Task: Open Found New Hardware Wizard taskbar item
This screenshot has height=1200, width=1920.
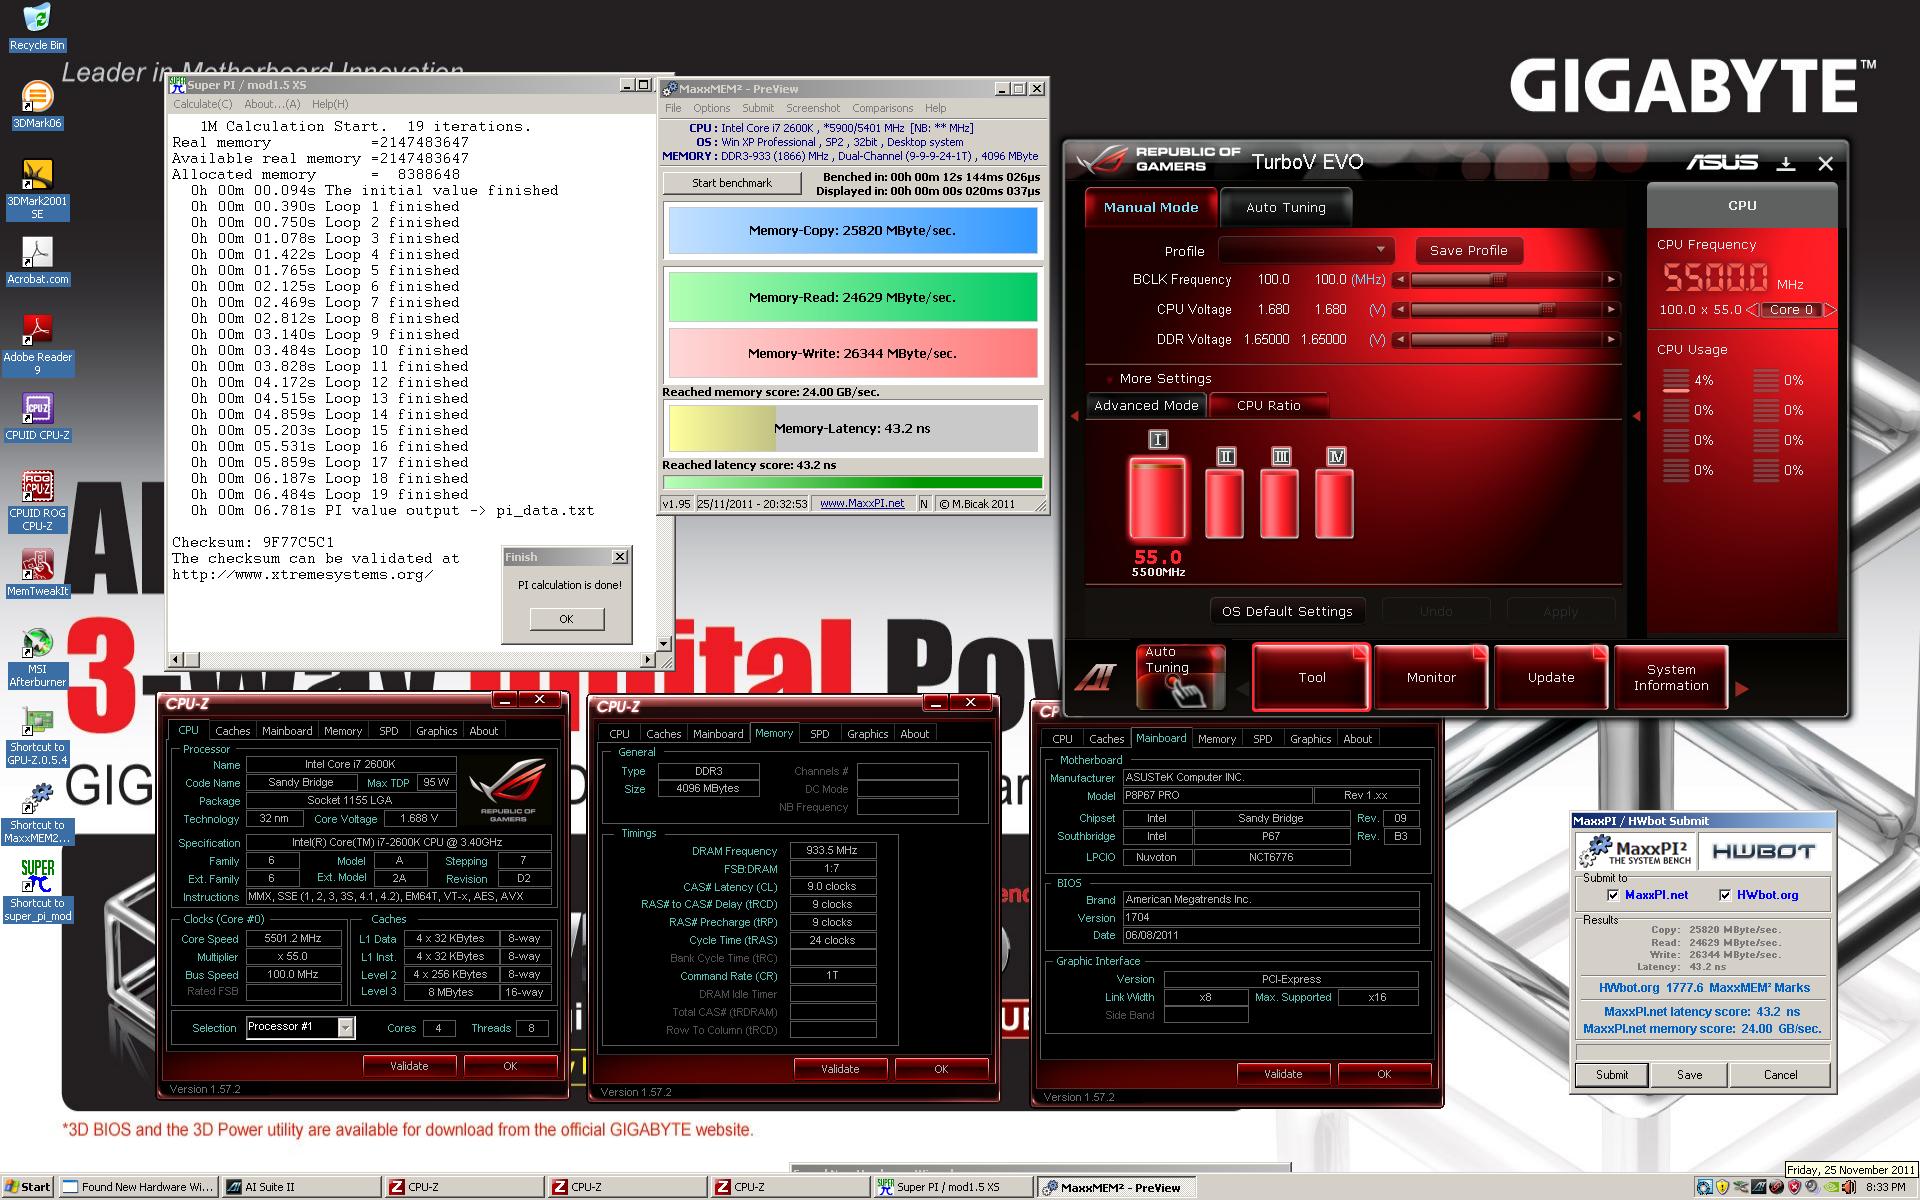Action: click(137, 1187)
